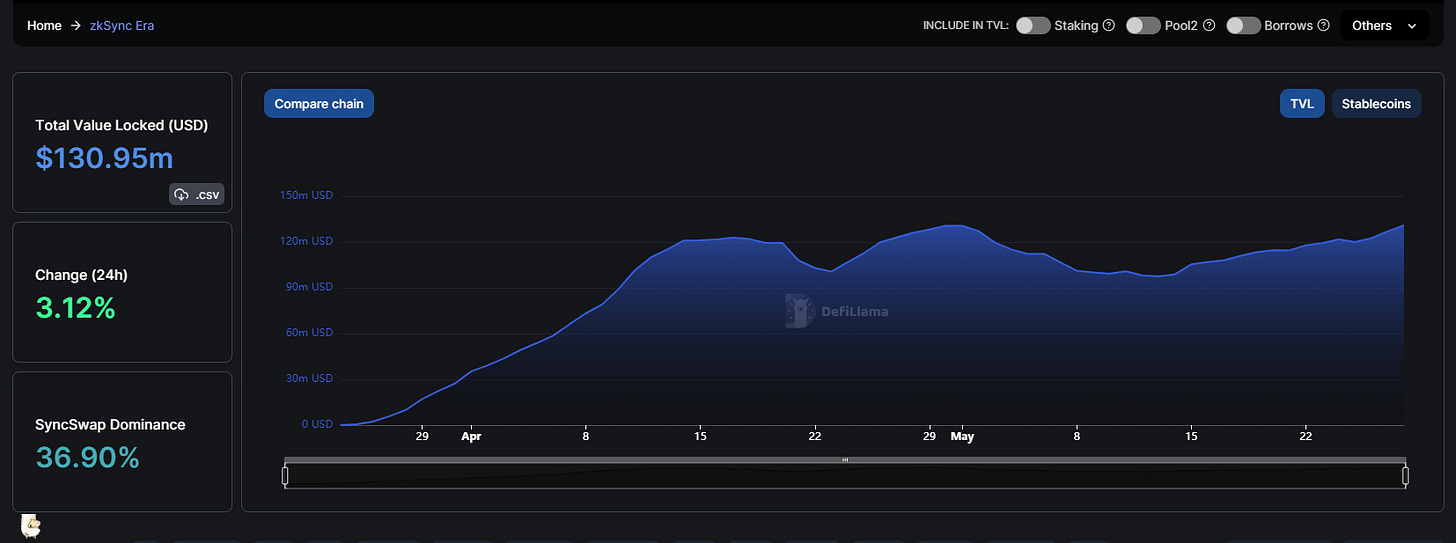Image resolution: width=1456 pixels, height=543 pixels.
Task: Switch chart to the Stablecoins tab
Action: click(1376, 104)
